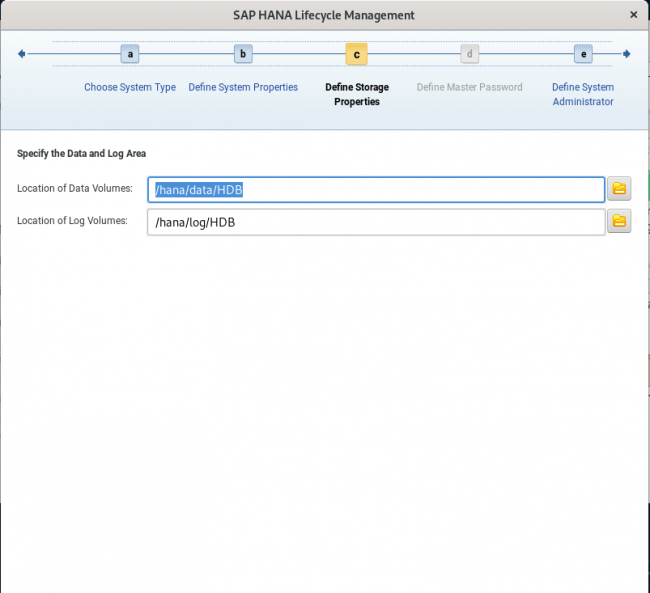650x593 pixels.
Task: Open Define Storage Properties step label
Action: [x=357, y=94]
